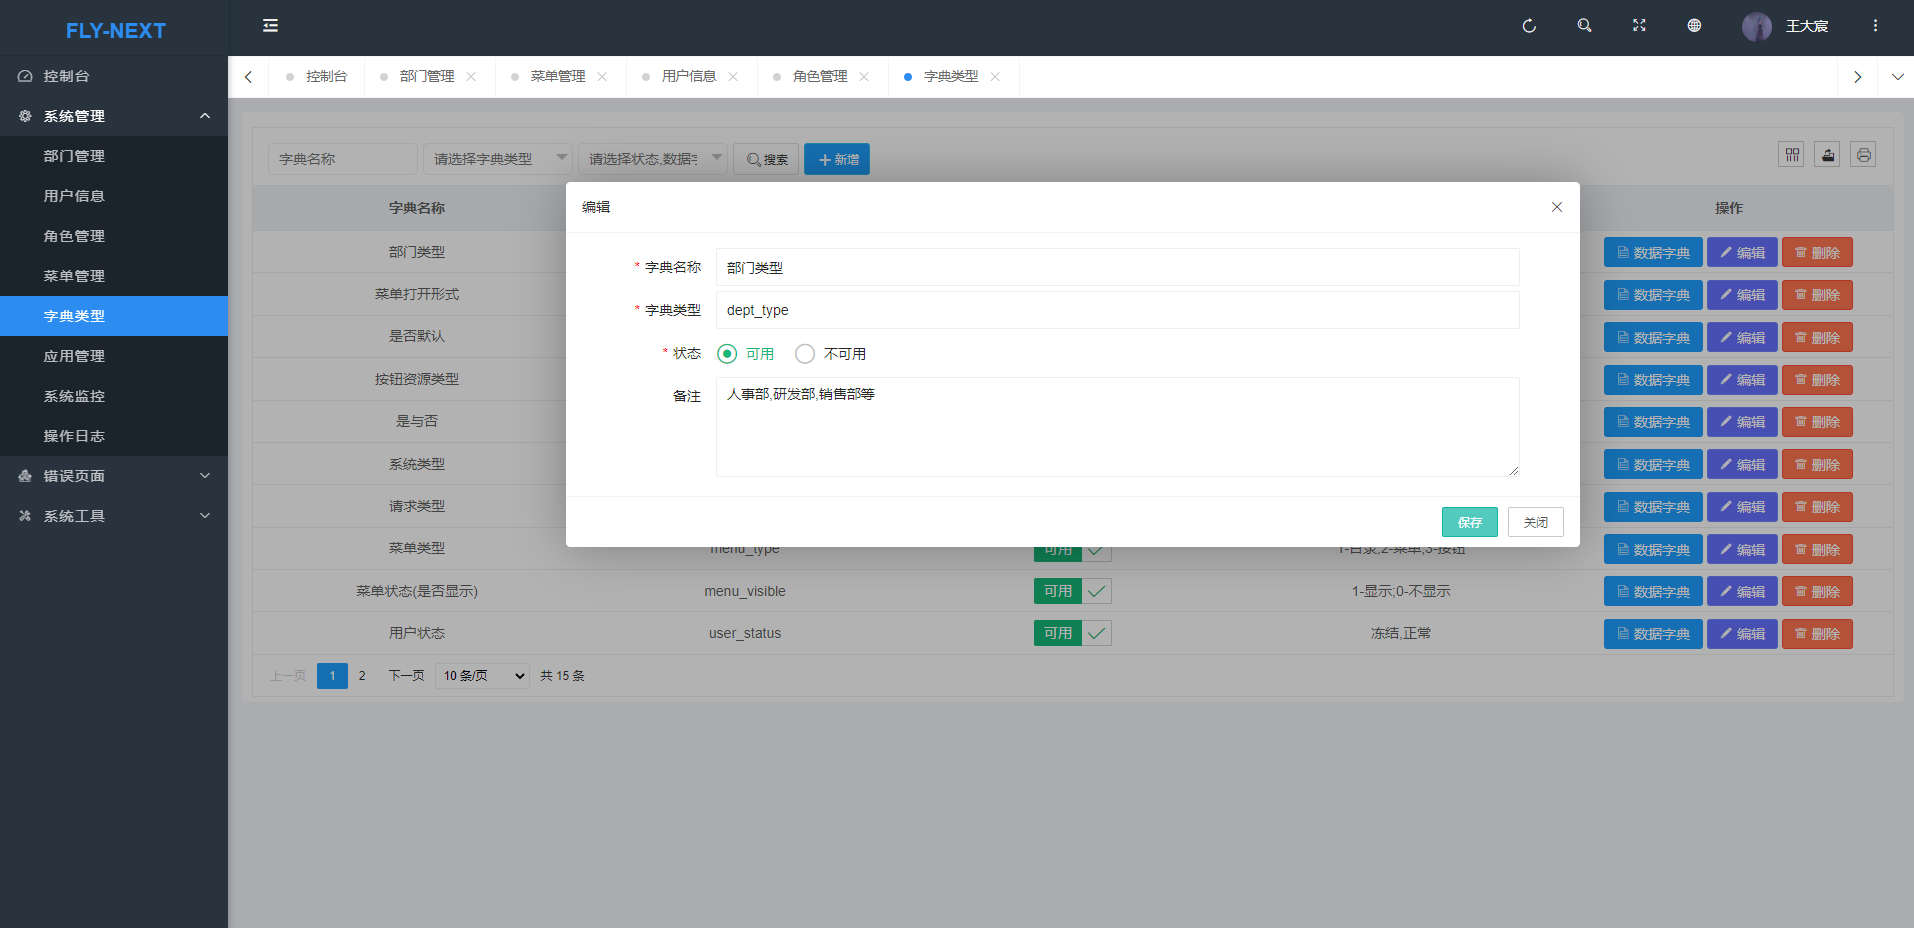This screenshot has width=1914, height=928.
Task: Close the edit dialog with X icon
Action: pos(1556,207)
